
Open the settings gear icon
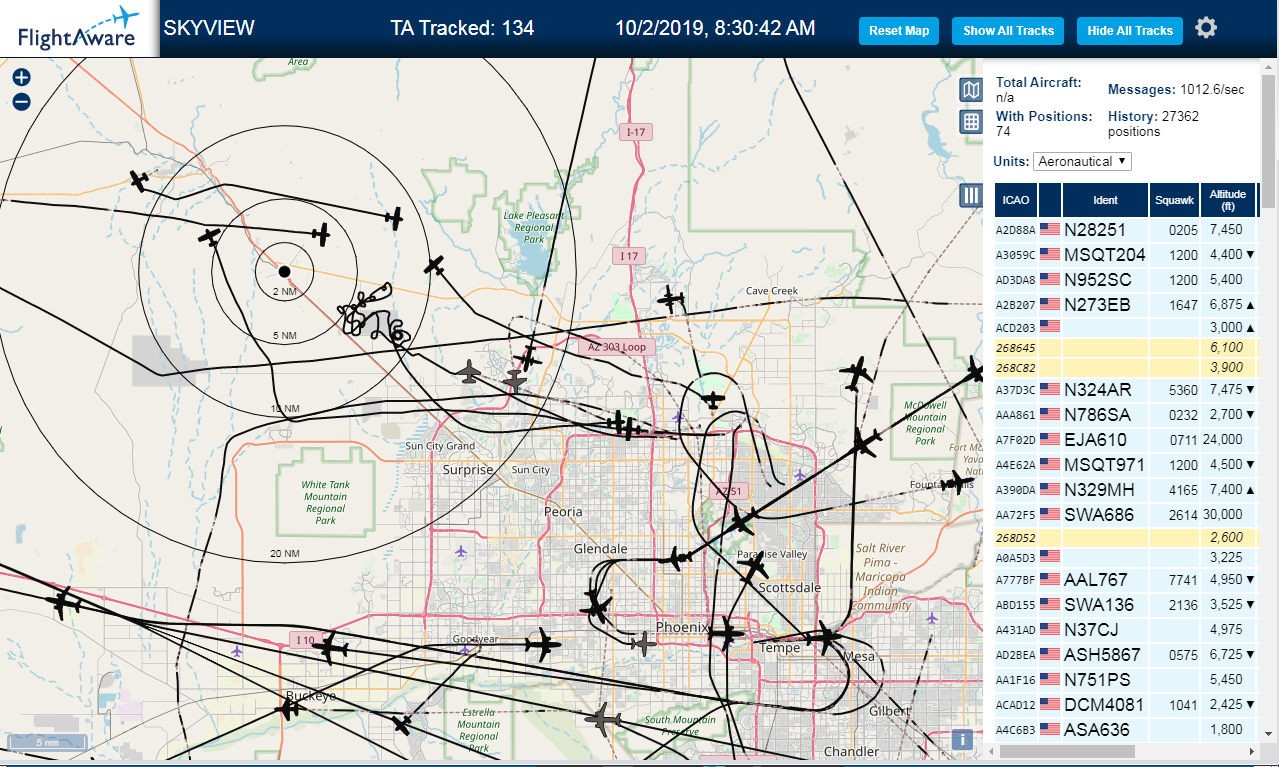pos(1206,28)
